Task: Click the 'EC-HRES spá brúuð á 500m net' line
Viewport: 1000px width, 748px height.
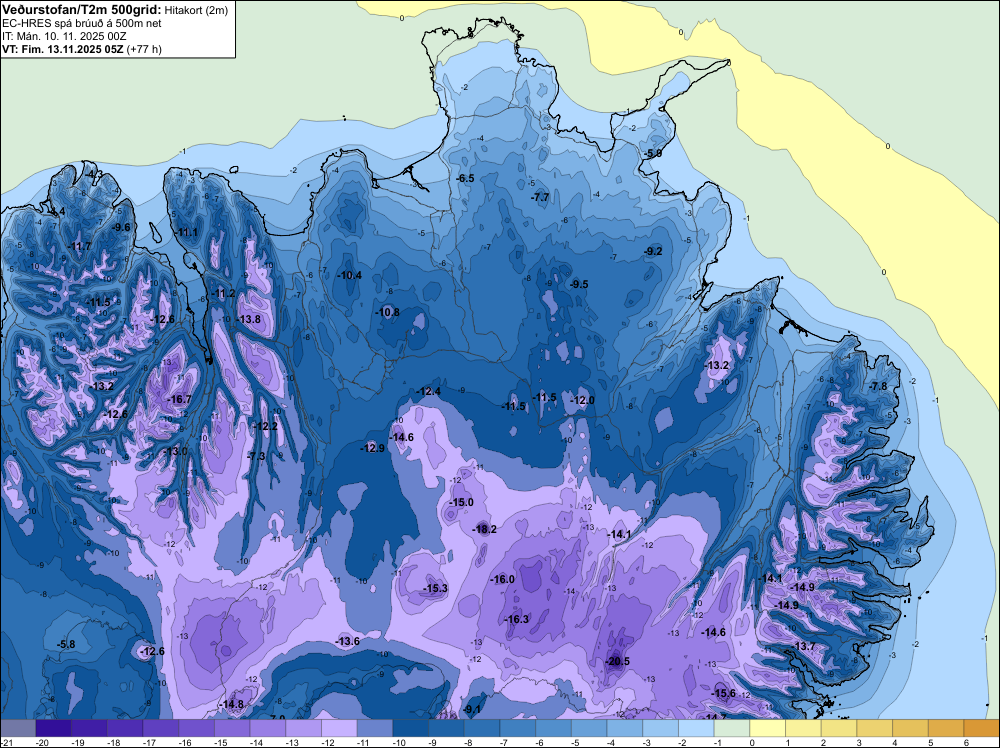Action: click(x=82, y=23)
